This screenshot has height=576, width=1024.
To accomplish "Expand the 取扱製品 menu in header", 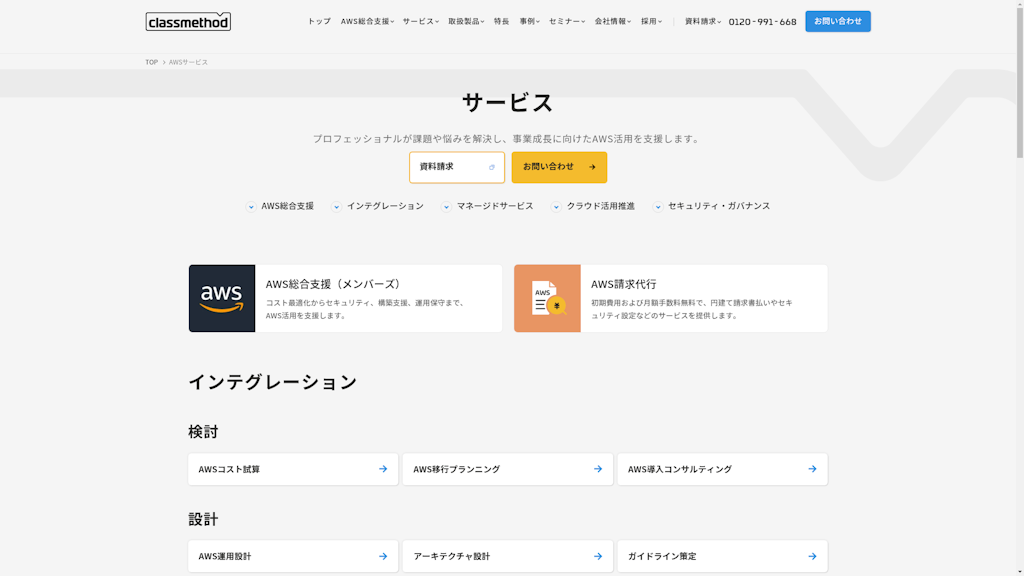I will (466, 21).
